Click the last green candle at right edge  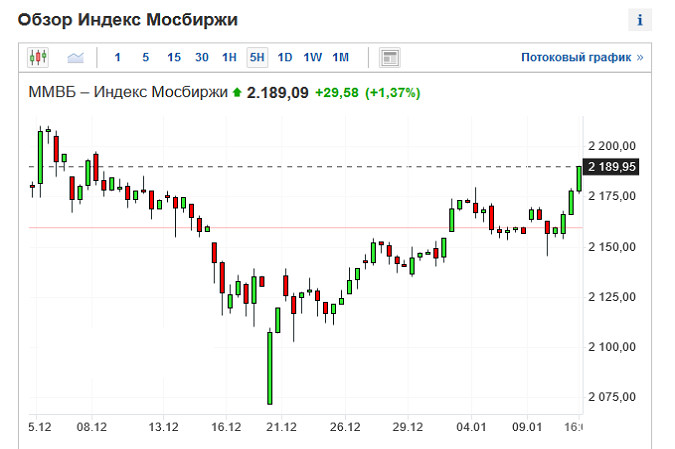tap(579, 179)
